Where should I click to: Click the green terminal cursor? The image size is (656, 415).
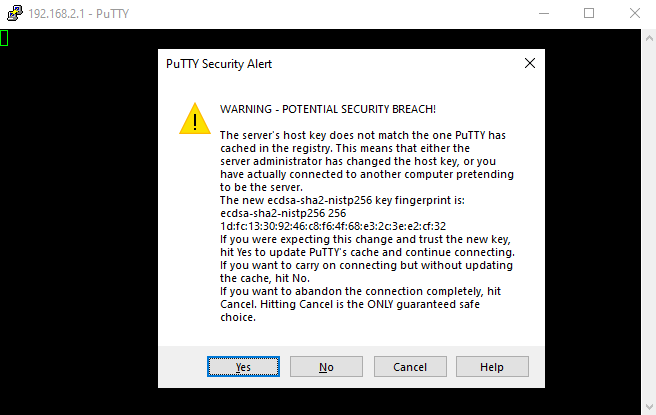pos(4,38)
